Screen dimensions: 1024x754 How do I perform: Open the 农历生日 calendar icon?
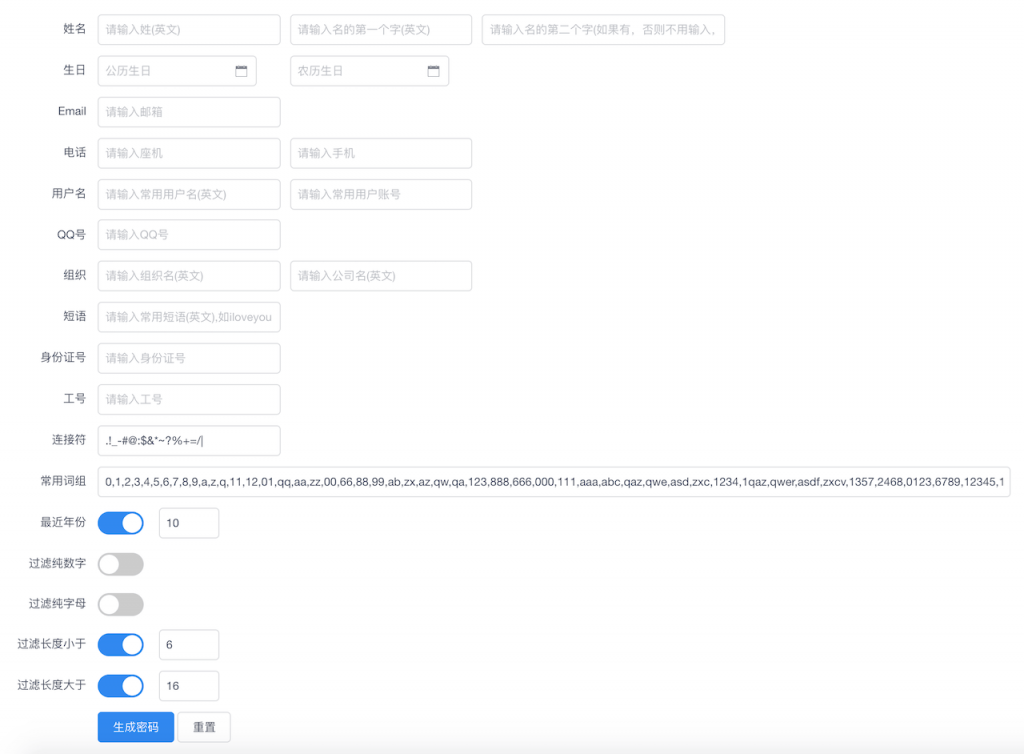pyautogui.click(x=433, y=71)
